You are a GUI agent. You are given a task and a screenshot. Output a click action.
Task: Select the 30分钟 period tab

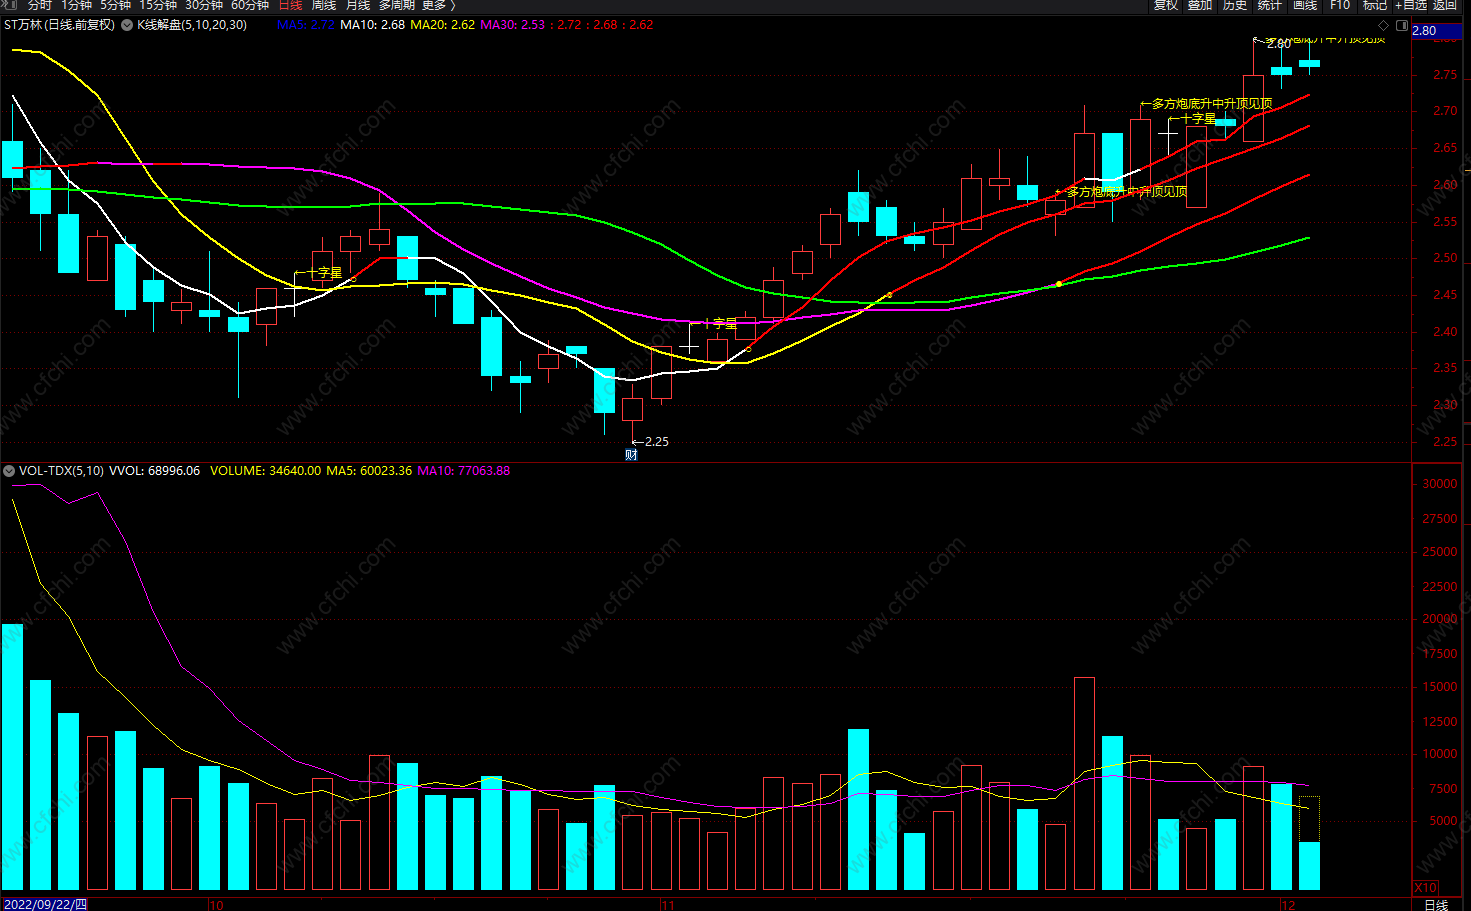pos(204,5)
